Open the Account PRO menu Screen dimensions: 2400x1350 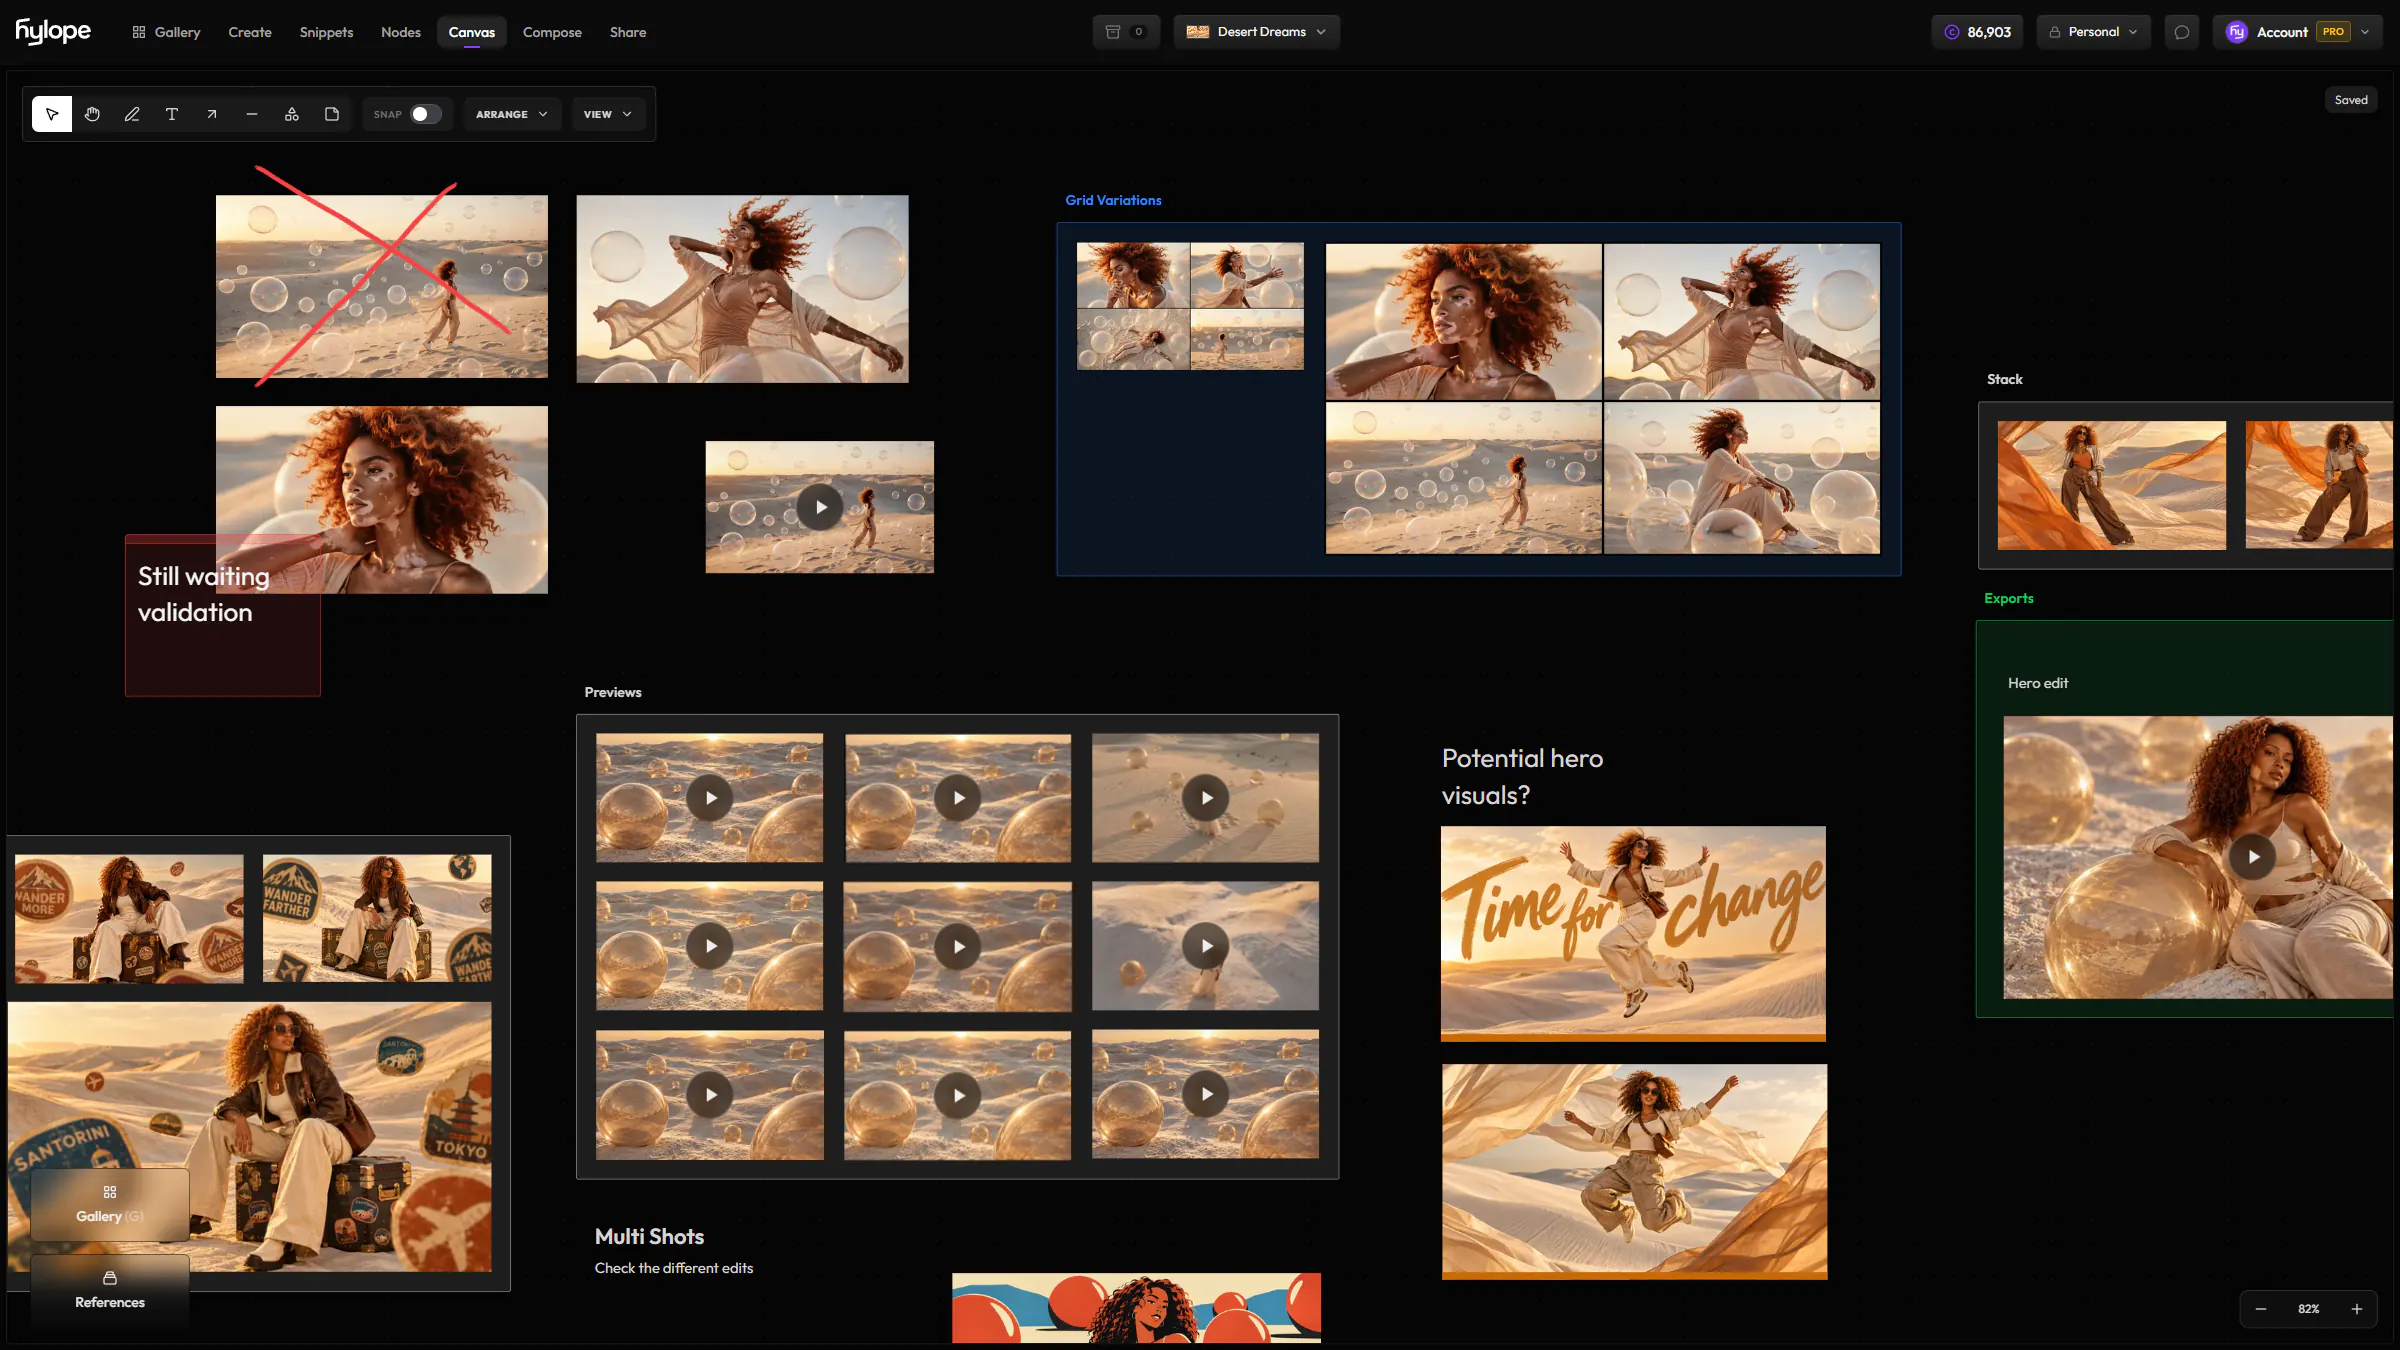coord(2297,32)
